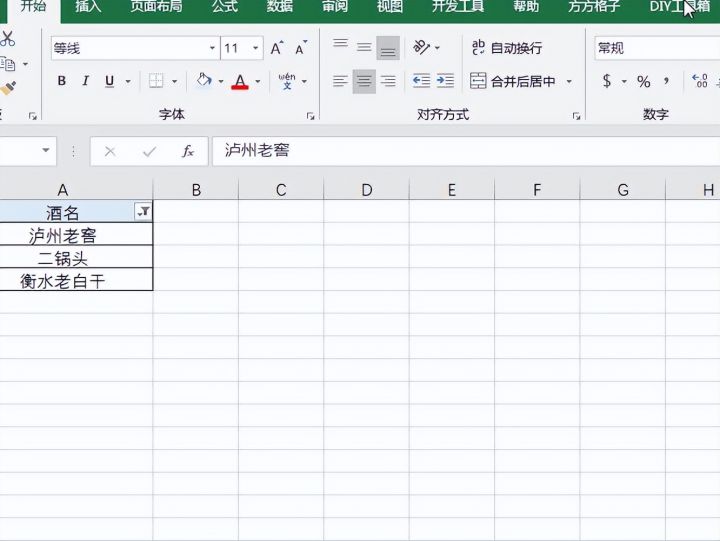This screenshot has width=720, height=541.
Task: Switch to the 审阅 tab
Action: coord(334,6)
